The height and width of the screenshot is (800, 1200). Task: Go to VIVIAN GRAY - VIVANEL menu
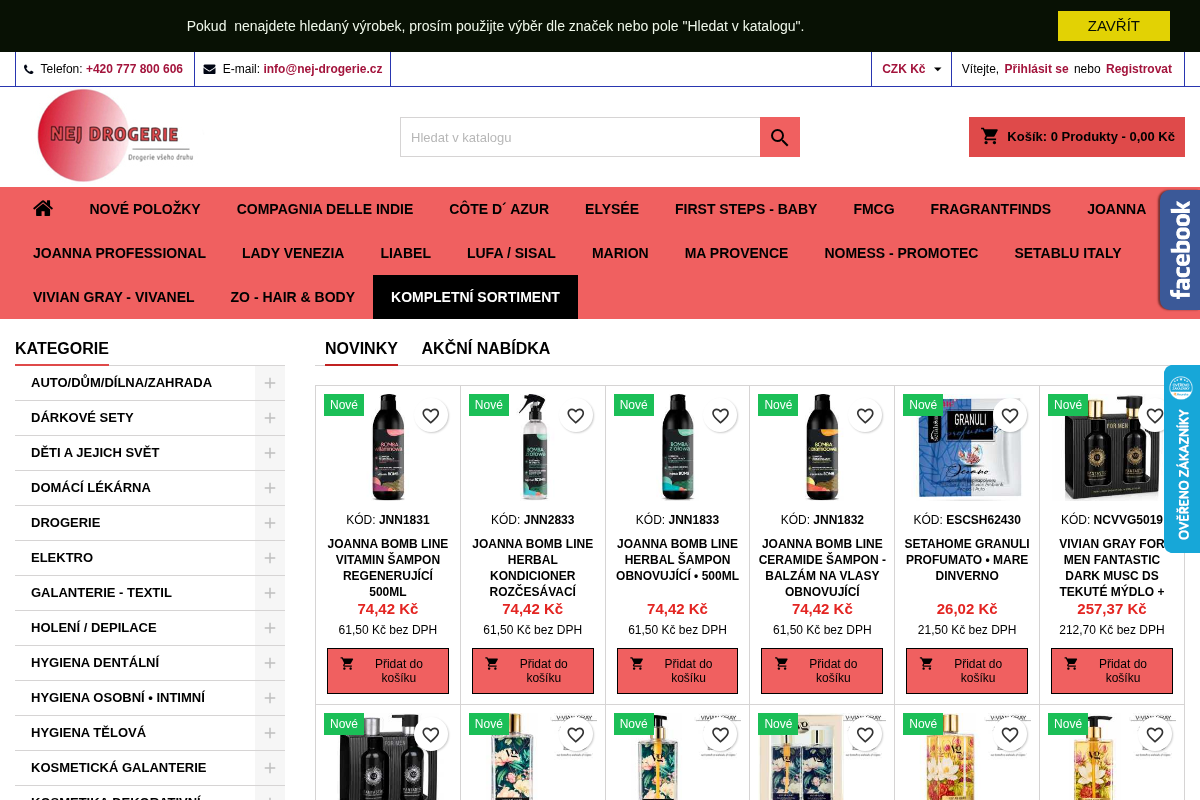[x=114, y=297]
